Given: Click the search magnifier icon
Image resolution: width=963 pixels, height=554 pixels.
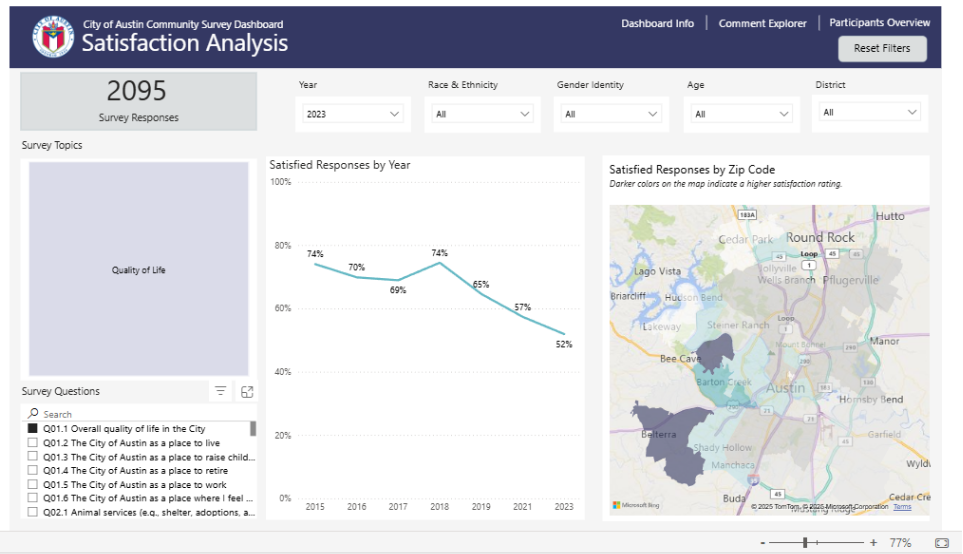Looking at the screenshot, I should 33,414.
